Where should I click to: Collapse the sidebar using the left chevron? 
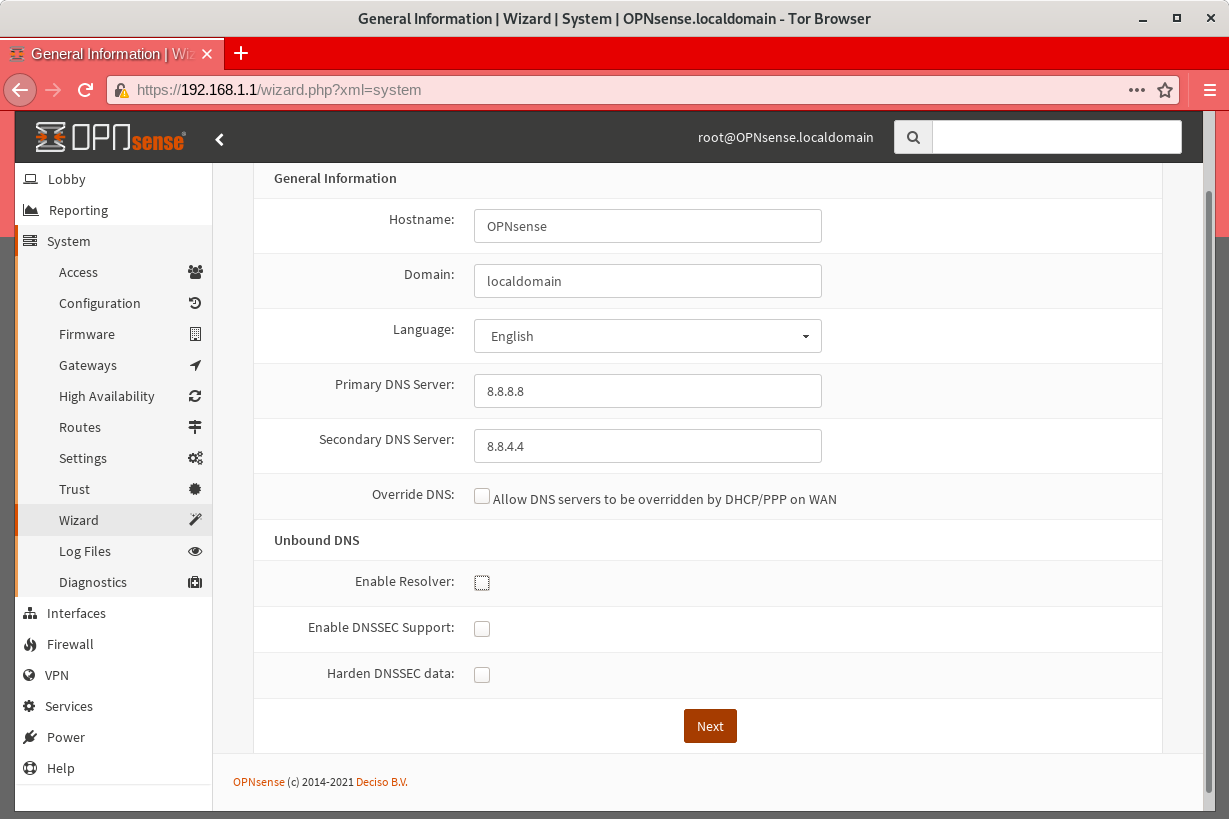tap(220, 139)
